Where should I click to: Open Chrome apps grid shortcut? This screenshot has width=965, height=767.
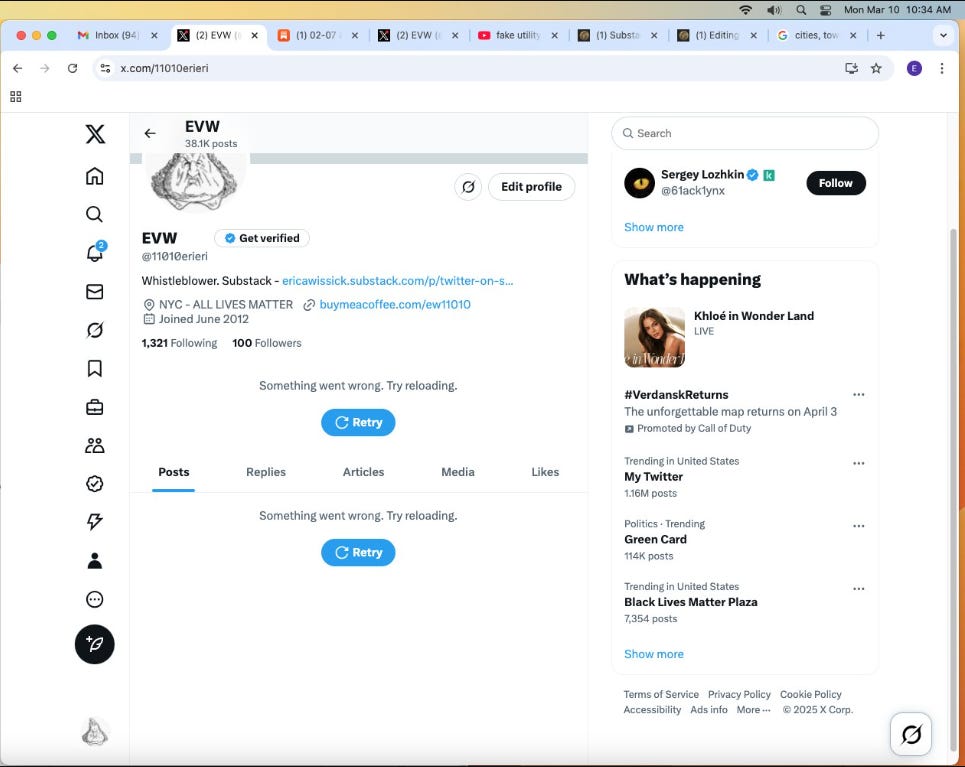16,97
